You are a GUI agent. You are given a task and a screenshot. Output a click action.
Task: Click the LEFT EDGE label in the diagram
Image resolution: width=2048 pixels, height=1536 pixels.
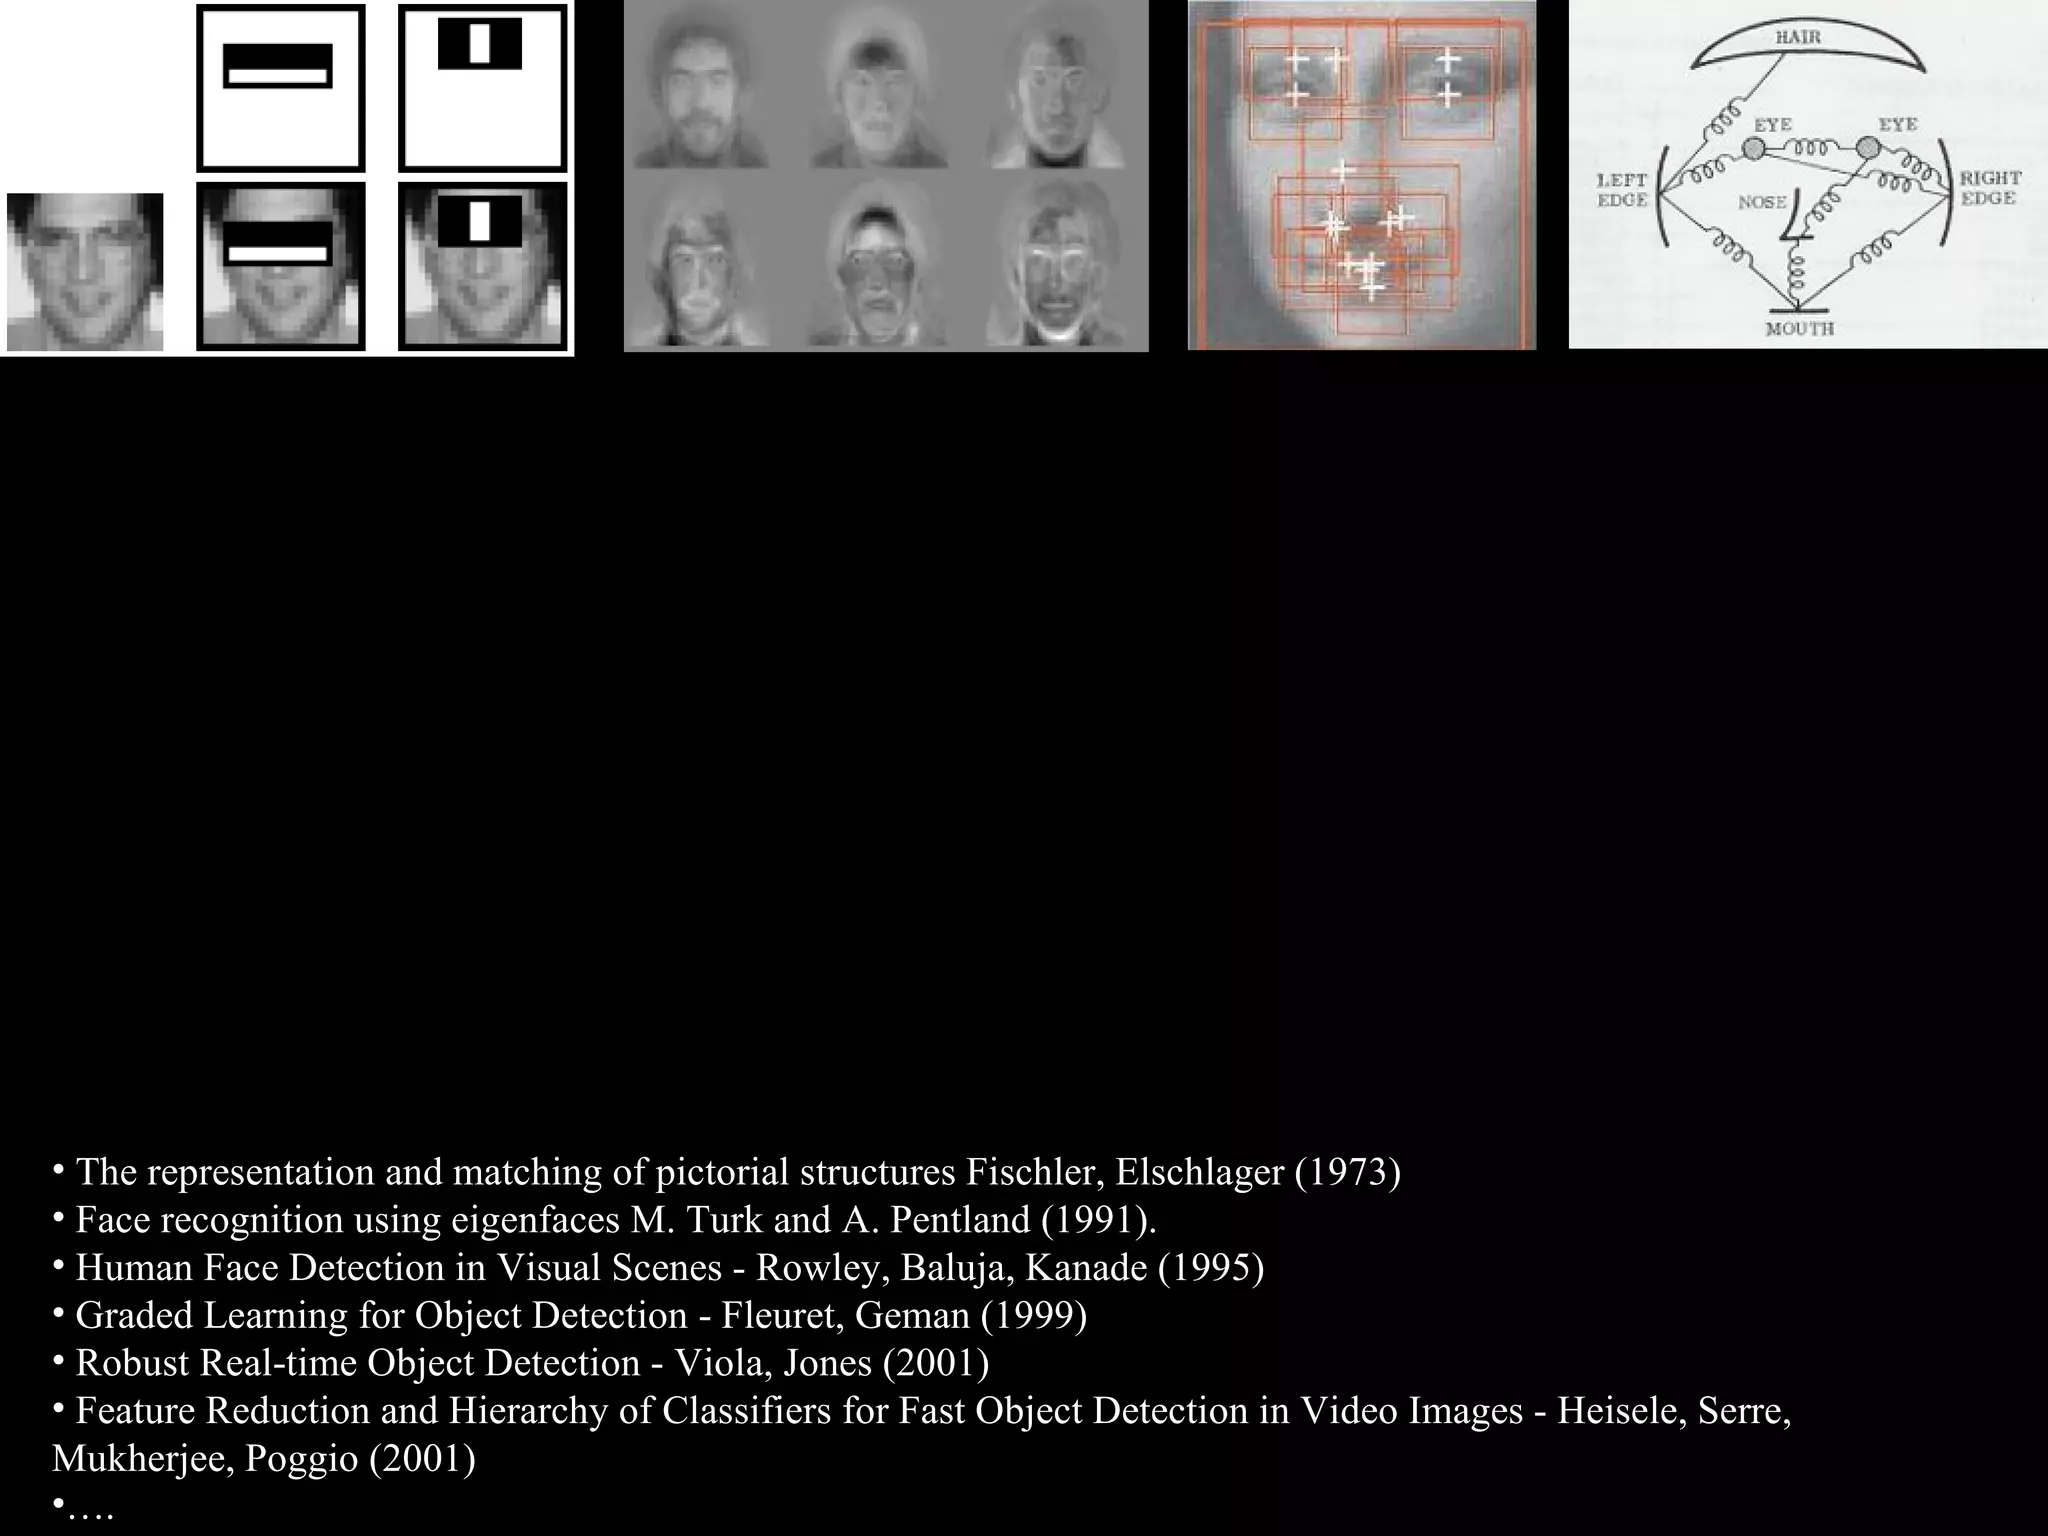point(1621,190)
